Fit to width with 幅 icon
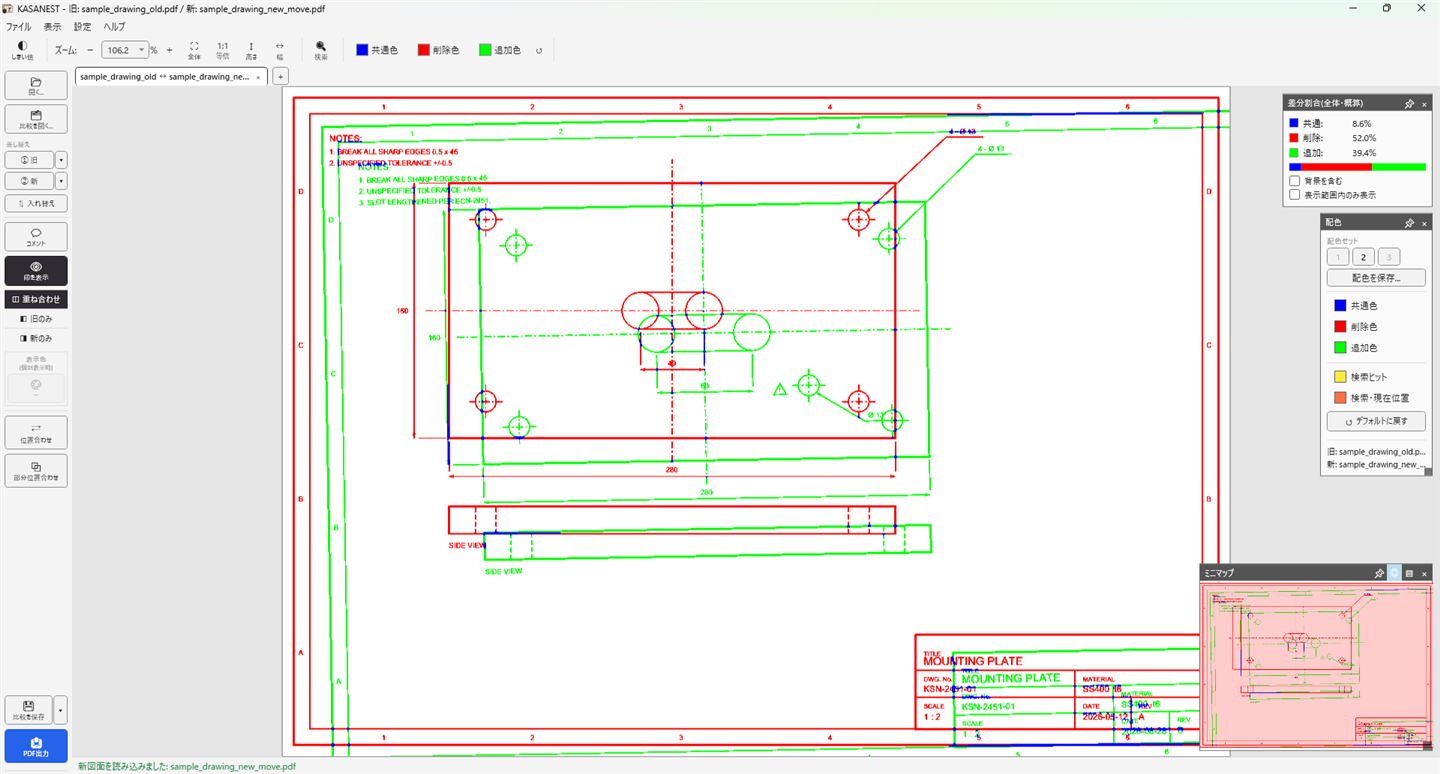Screen dimensions: 1440x774 pos(279,50)
